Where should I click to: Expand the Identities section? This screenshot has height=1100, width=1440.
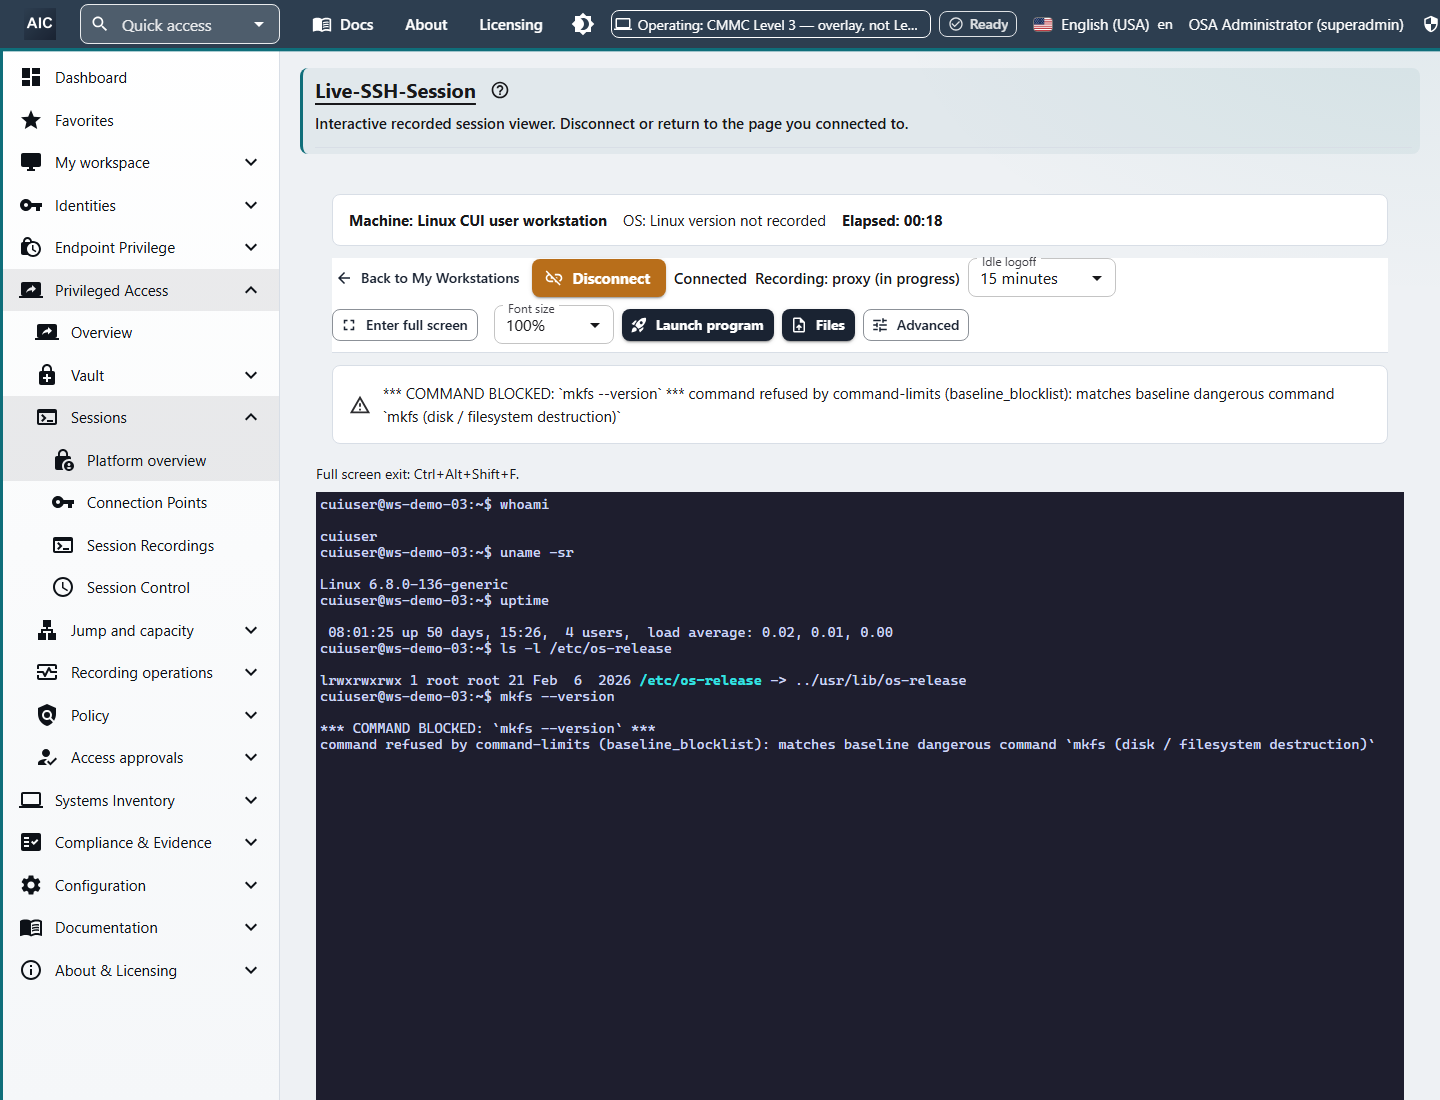pyautogui.click(x=251, y=205)
